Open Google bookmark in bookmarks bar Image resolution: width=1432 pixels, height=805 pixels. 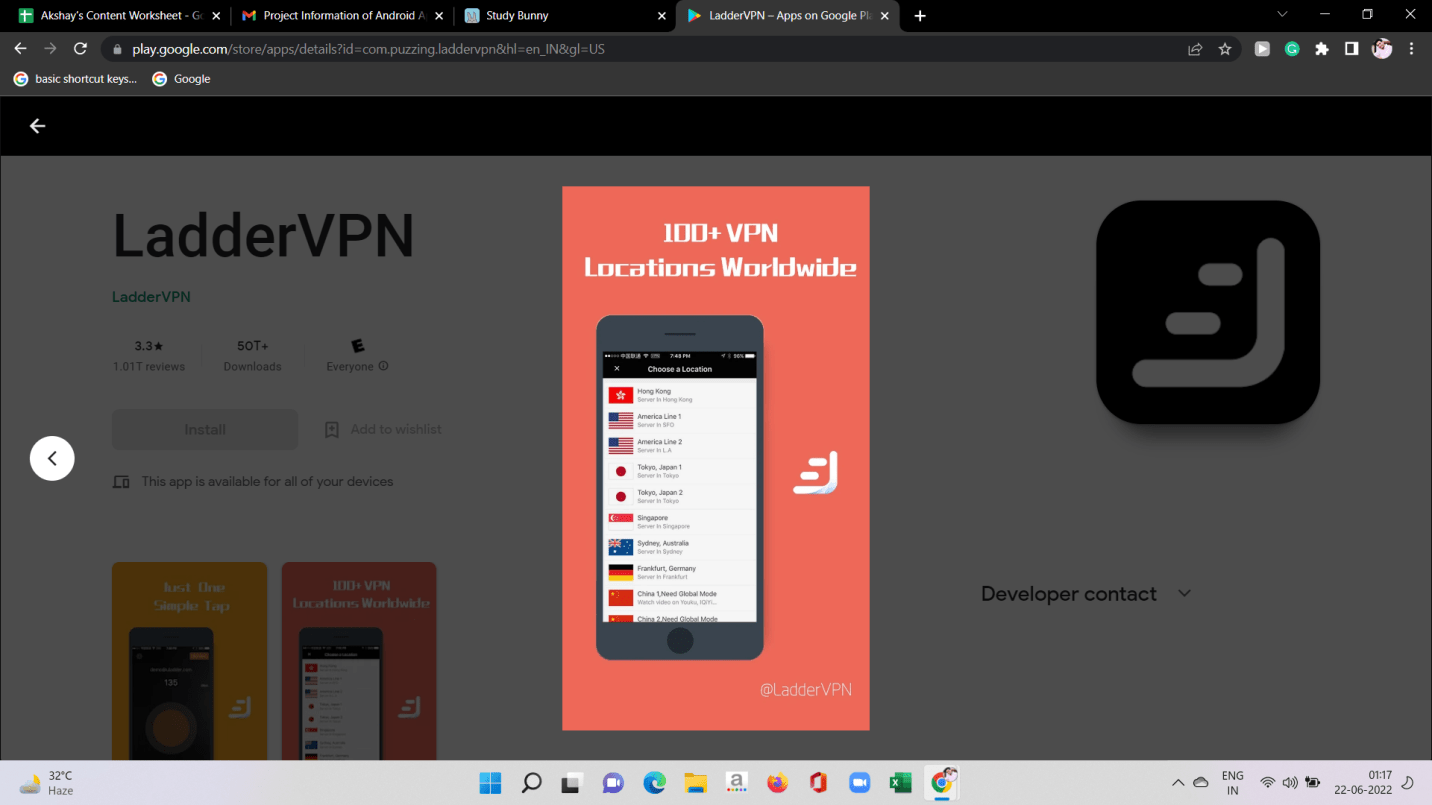[181, 79]
